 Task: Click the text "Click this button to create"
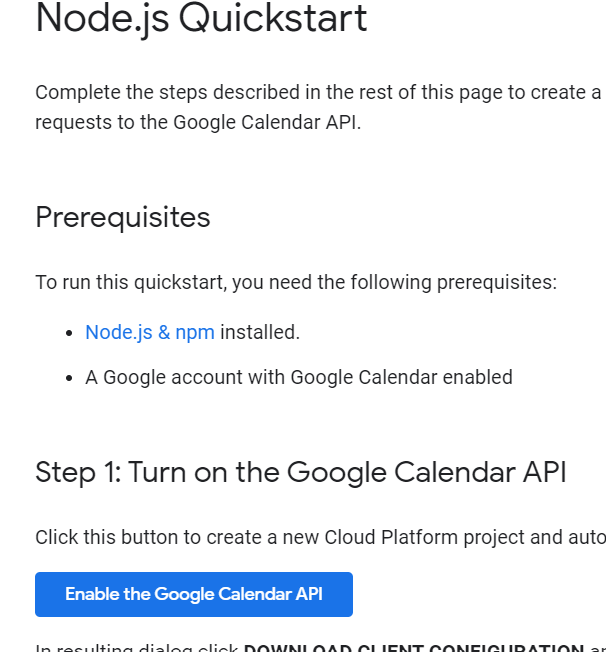click(x=151, y=537)
